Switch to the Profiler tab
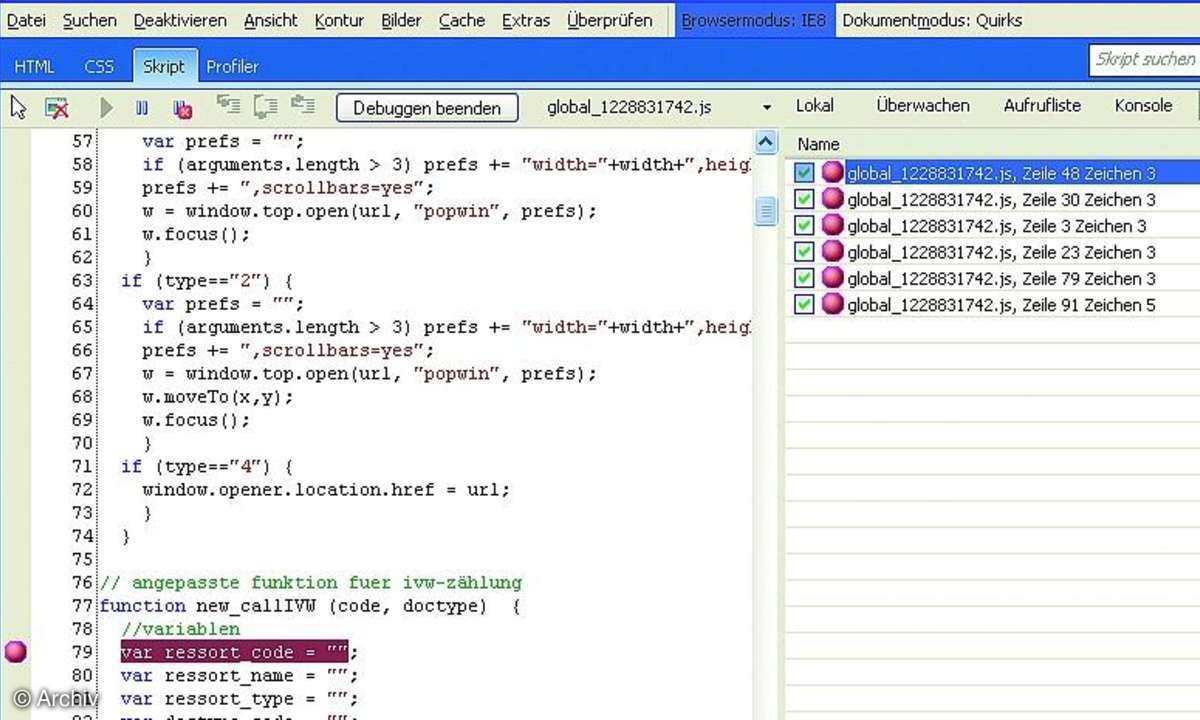The image size is (1200, 720). pyautogui.click(x=232, y=67)
